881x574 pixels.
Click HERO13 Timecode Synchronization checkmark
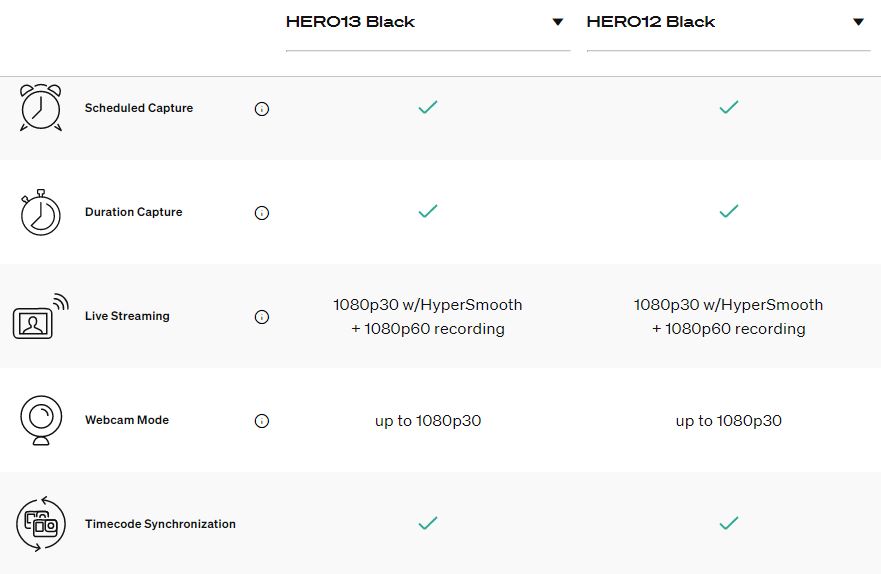[428, 523]
